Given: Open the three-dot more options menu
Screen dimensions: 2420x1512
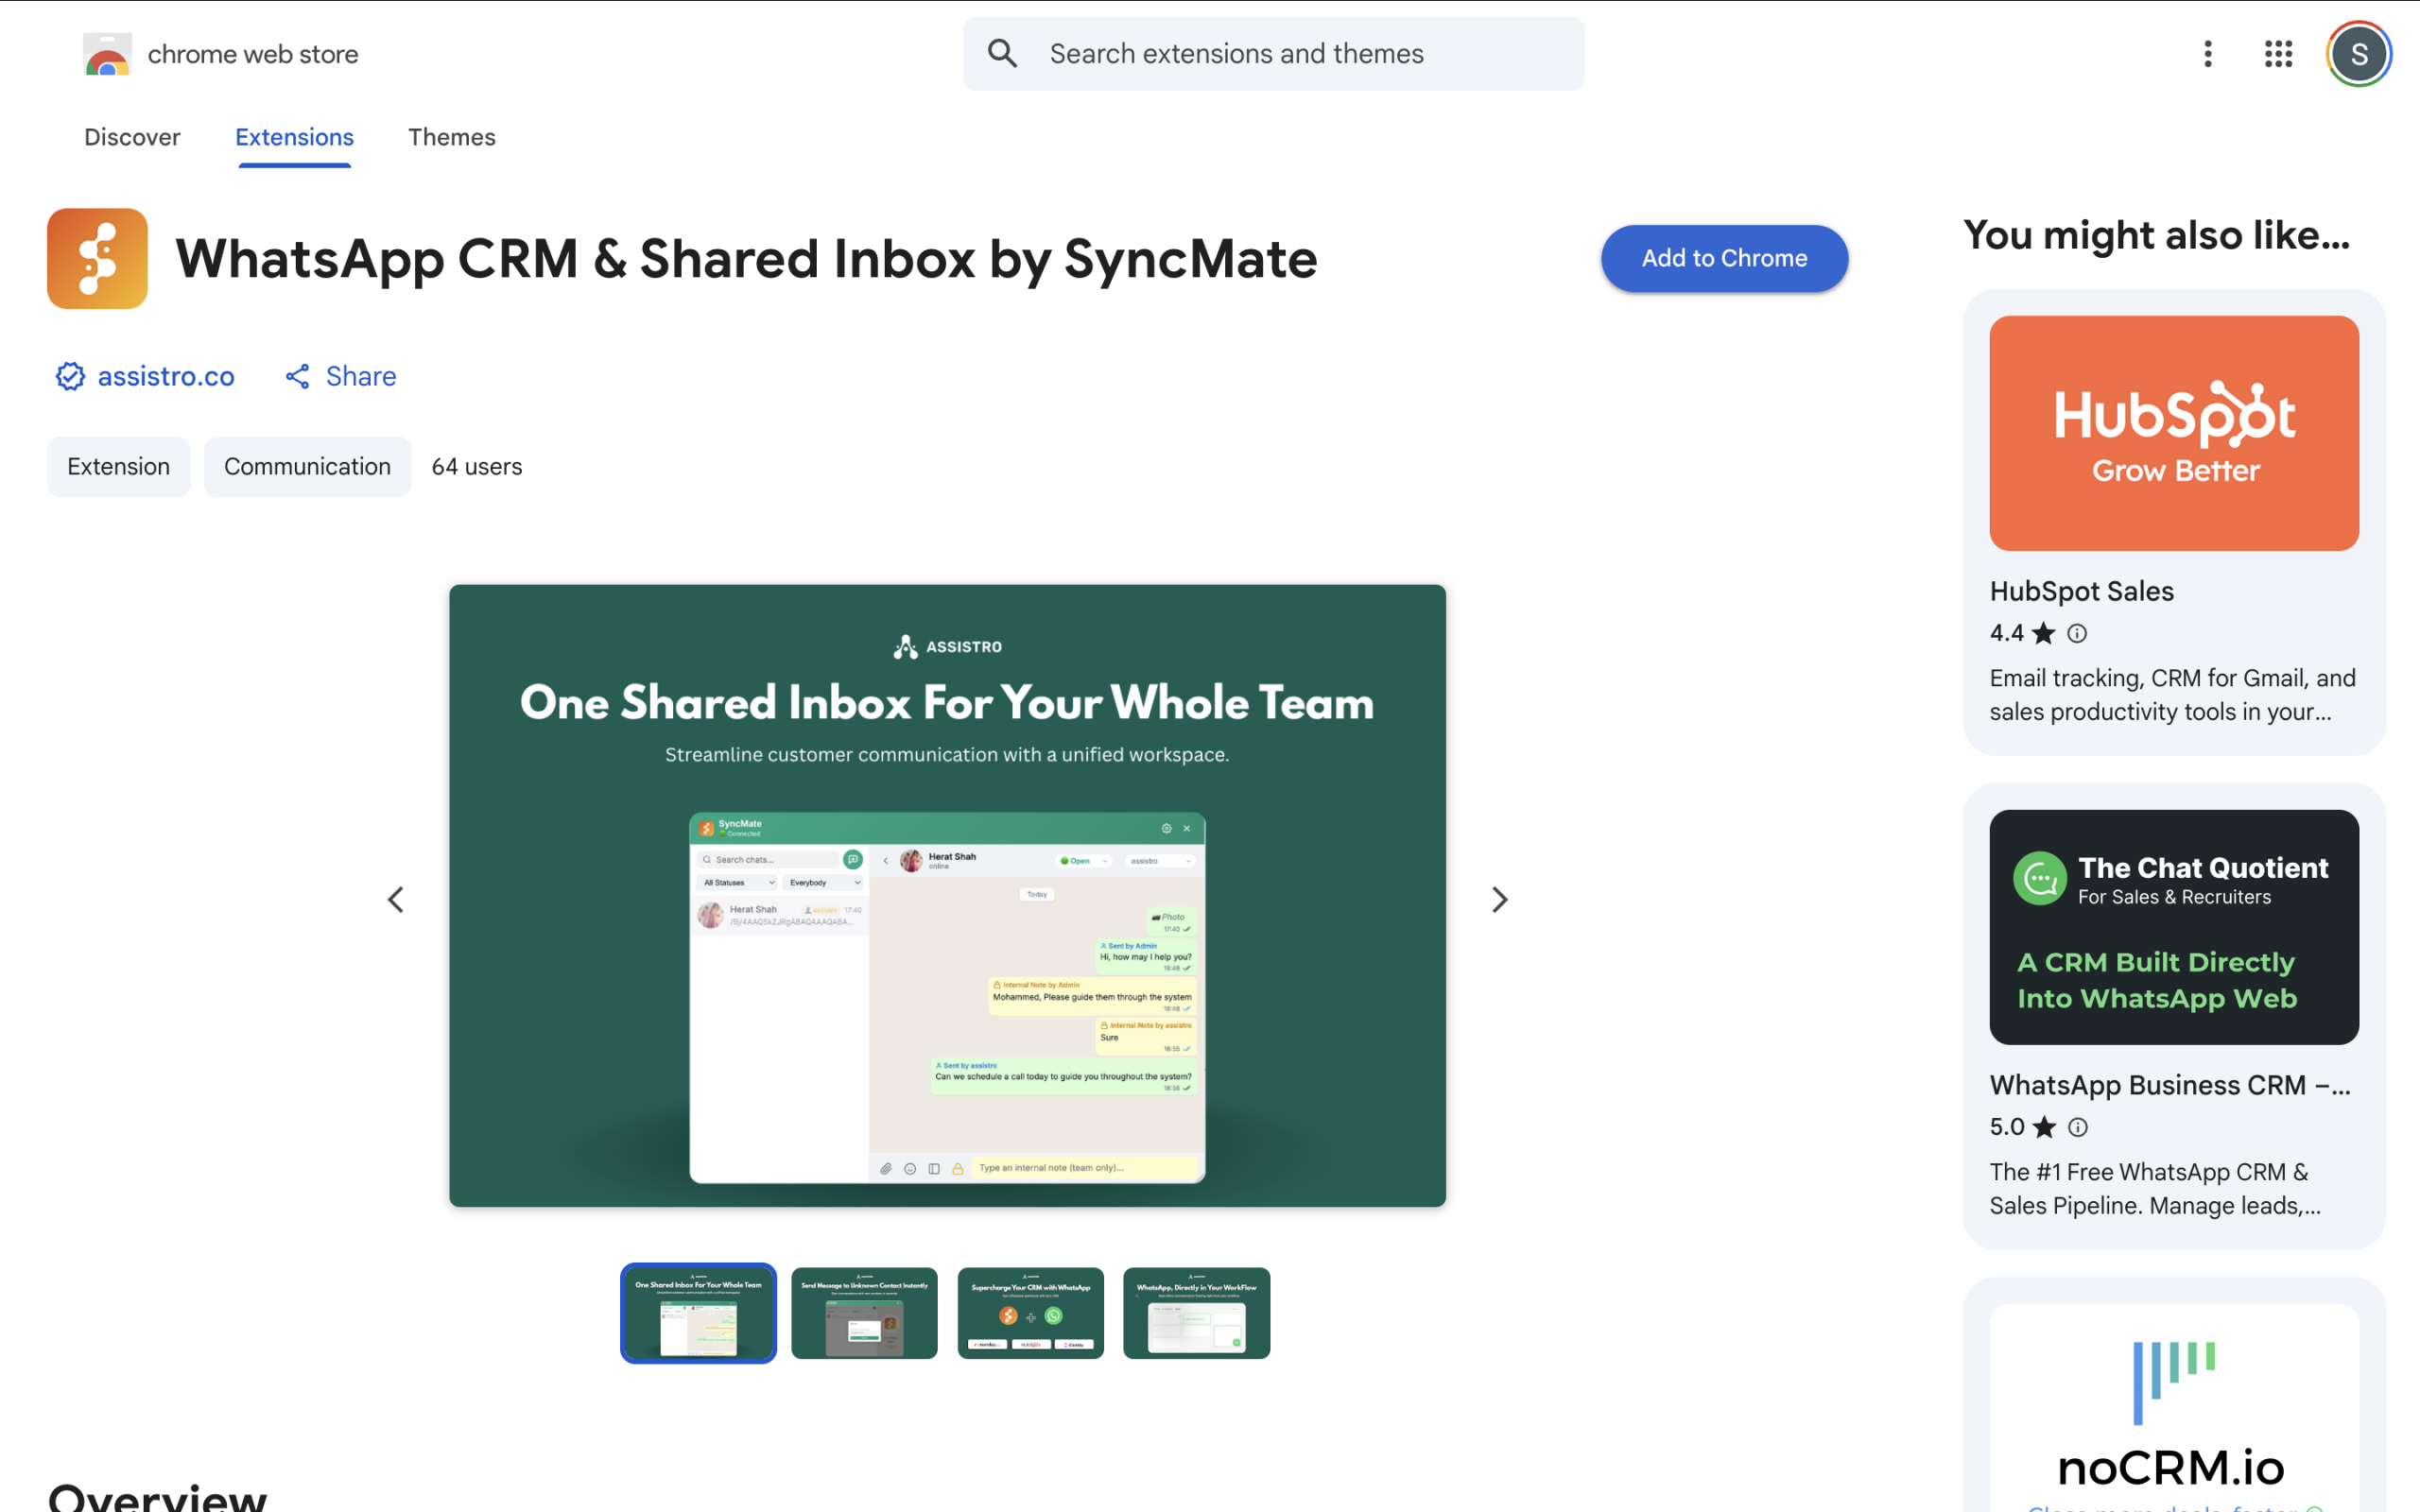Looking at the screenshot, I should pyautogui.click(x=2208, y=54).
